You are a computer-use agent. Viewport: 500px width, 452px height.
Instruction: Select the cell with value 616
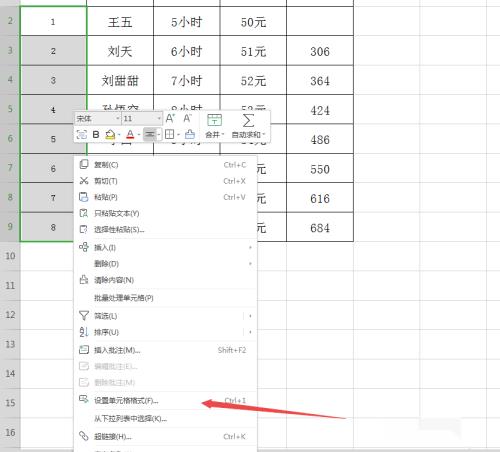point(320,198)
